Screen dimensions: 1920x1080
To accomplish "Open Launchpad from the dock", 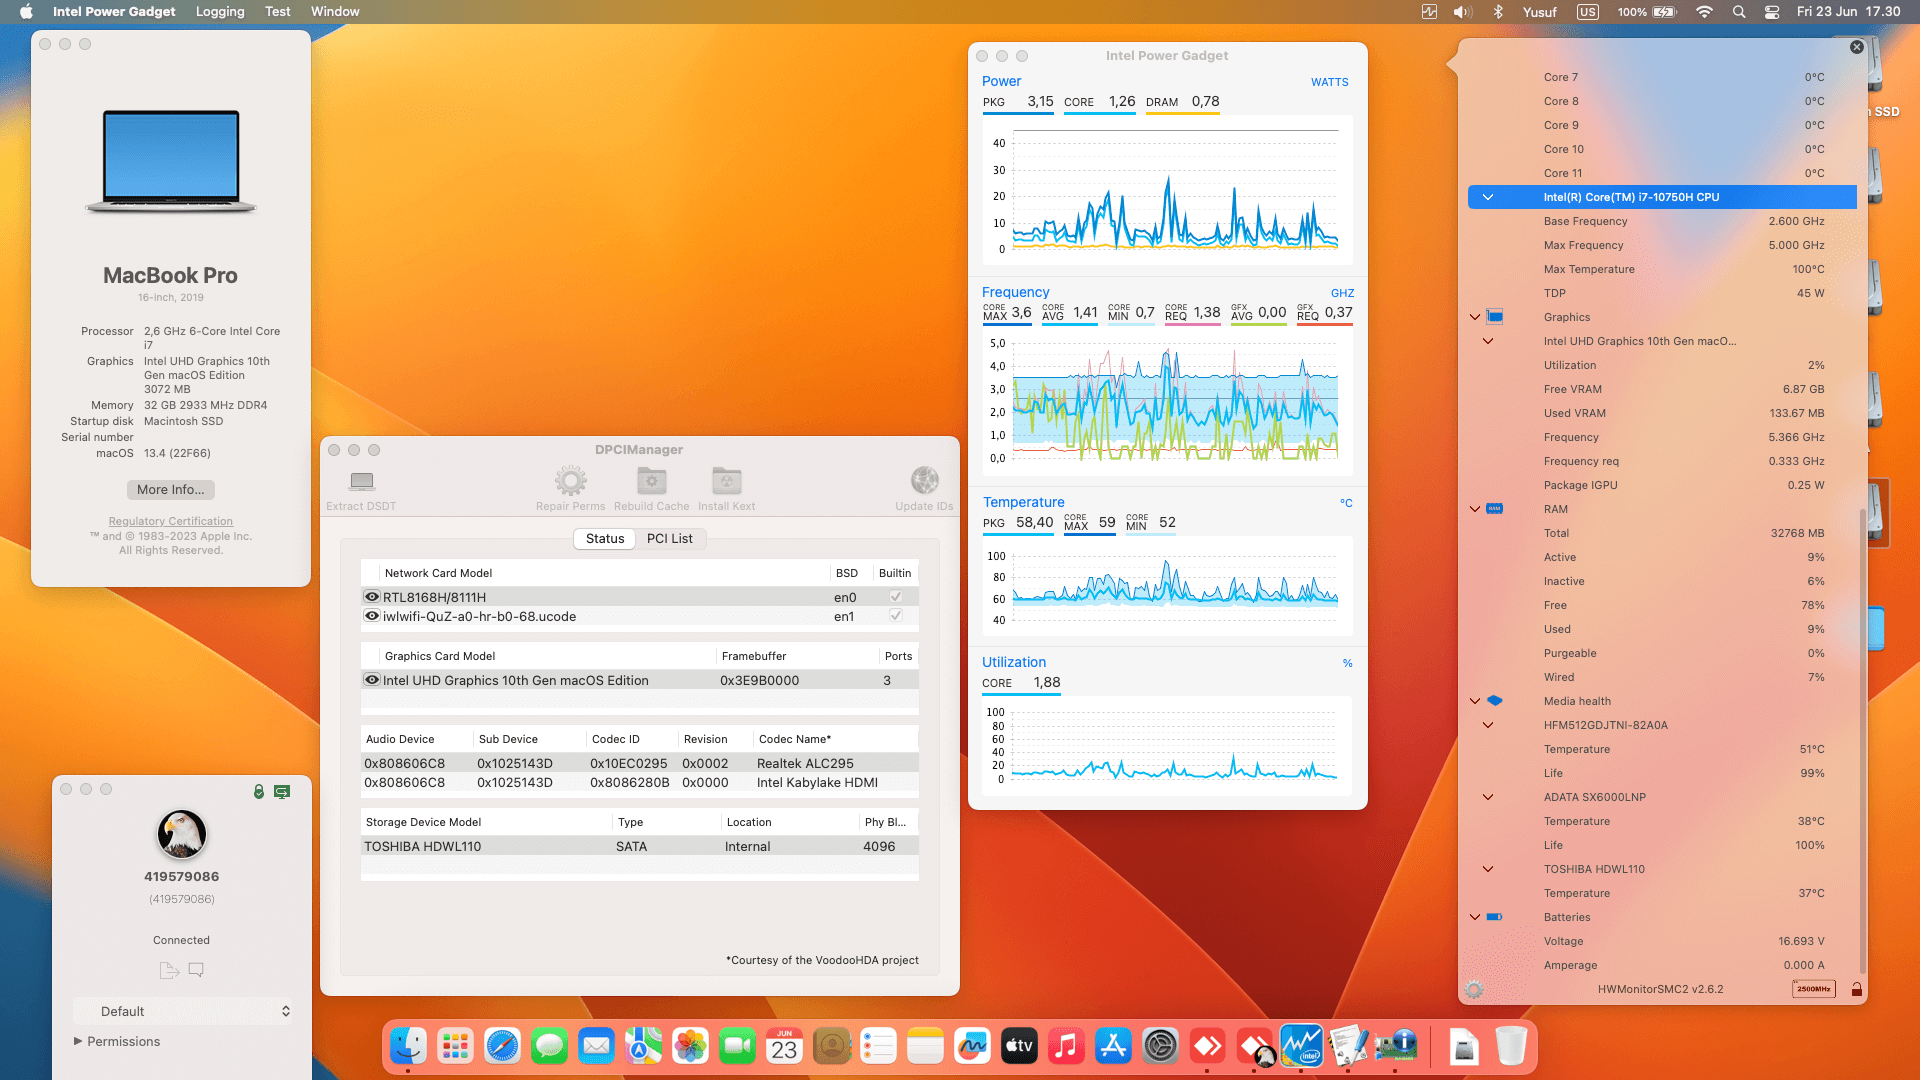I will 455,1047.
